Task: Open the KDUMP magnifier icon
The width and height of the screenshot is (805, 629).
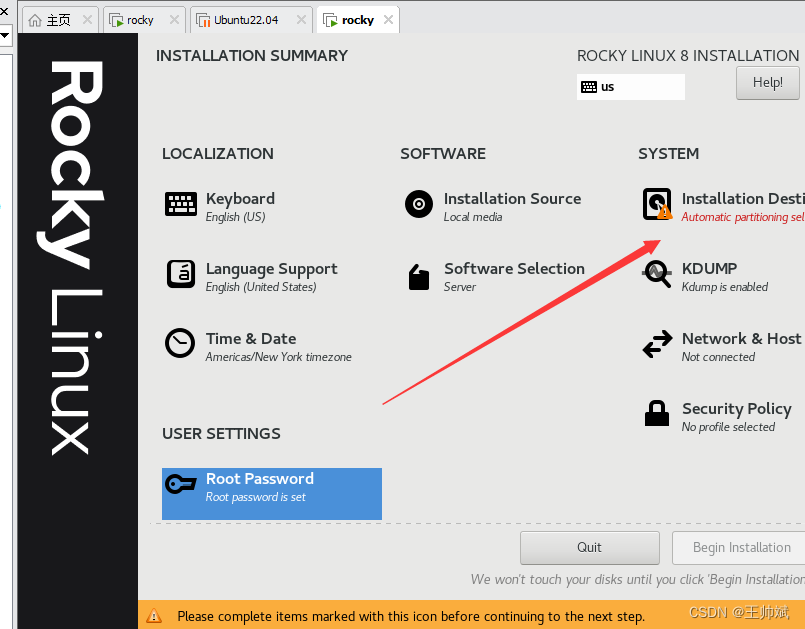Action: click(657, 274)
